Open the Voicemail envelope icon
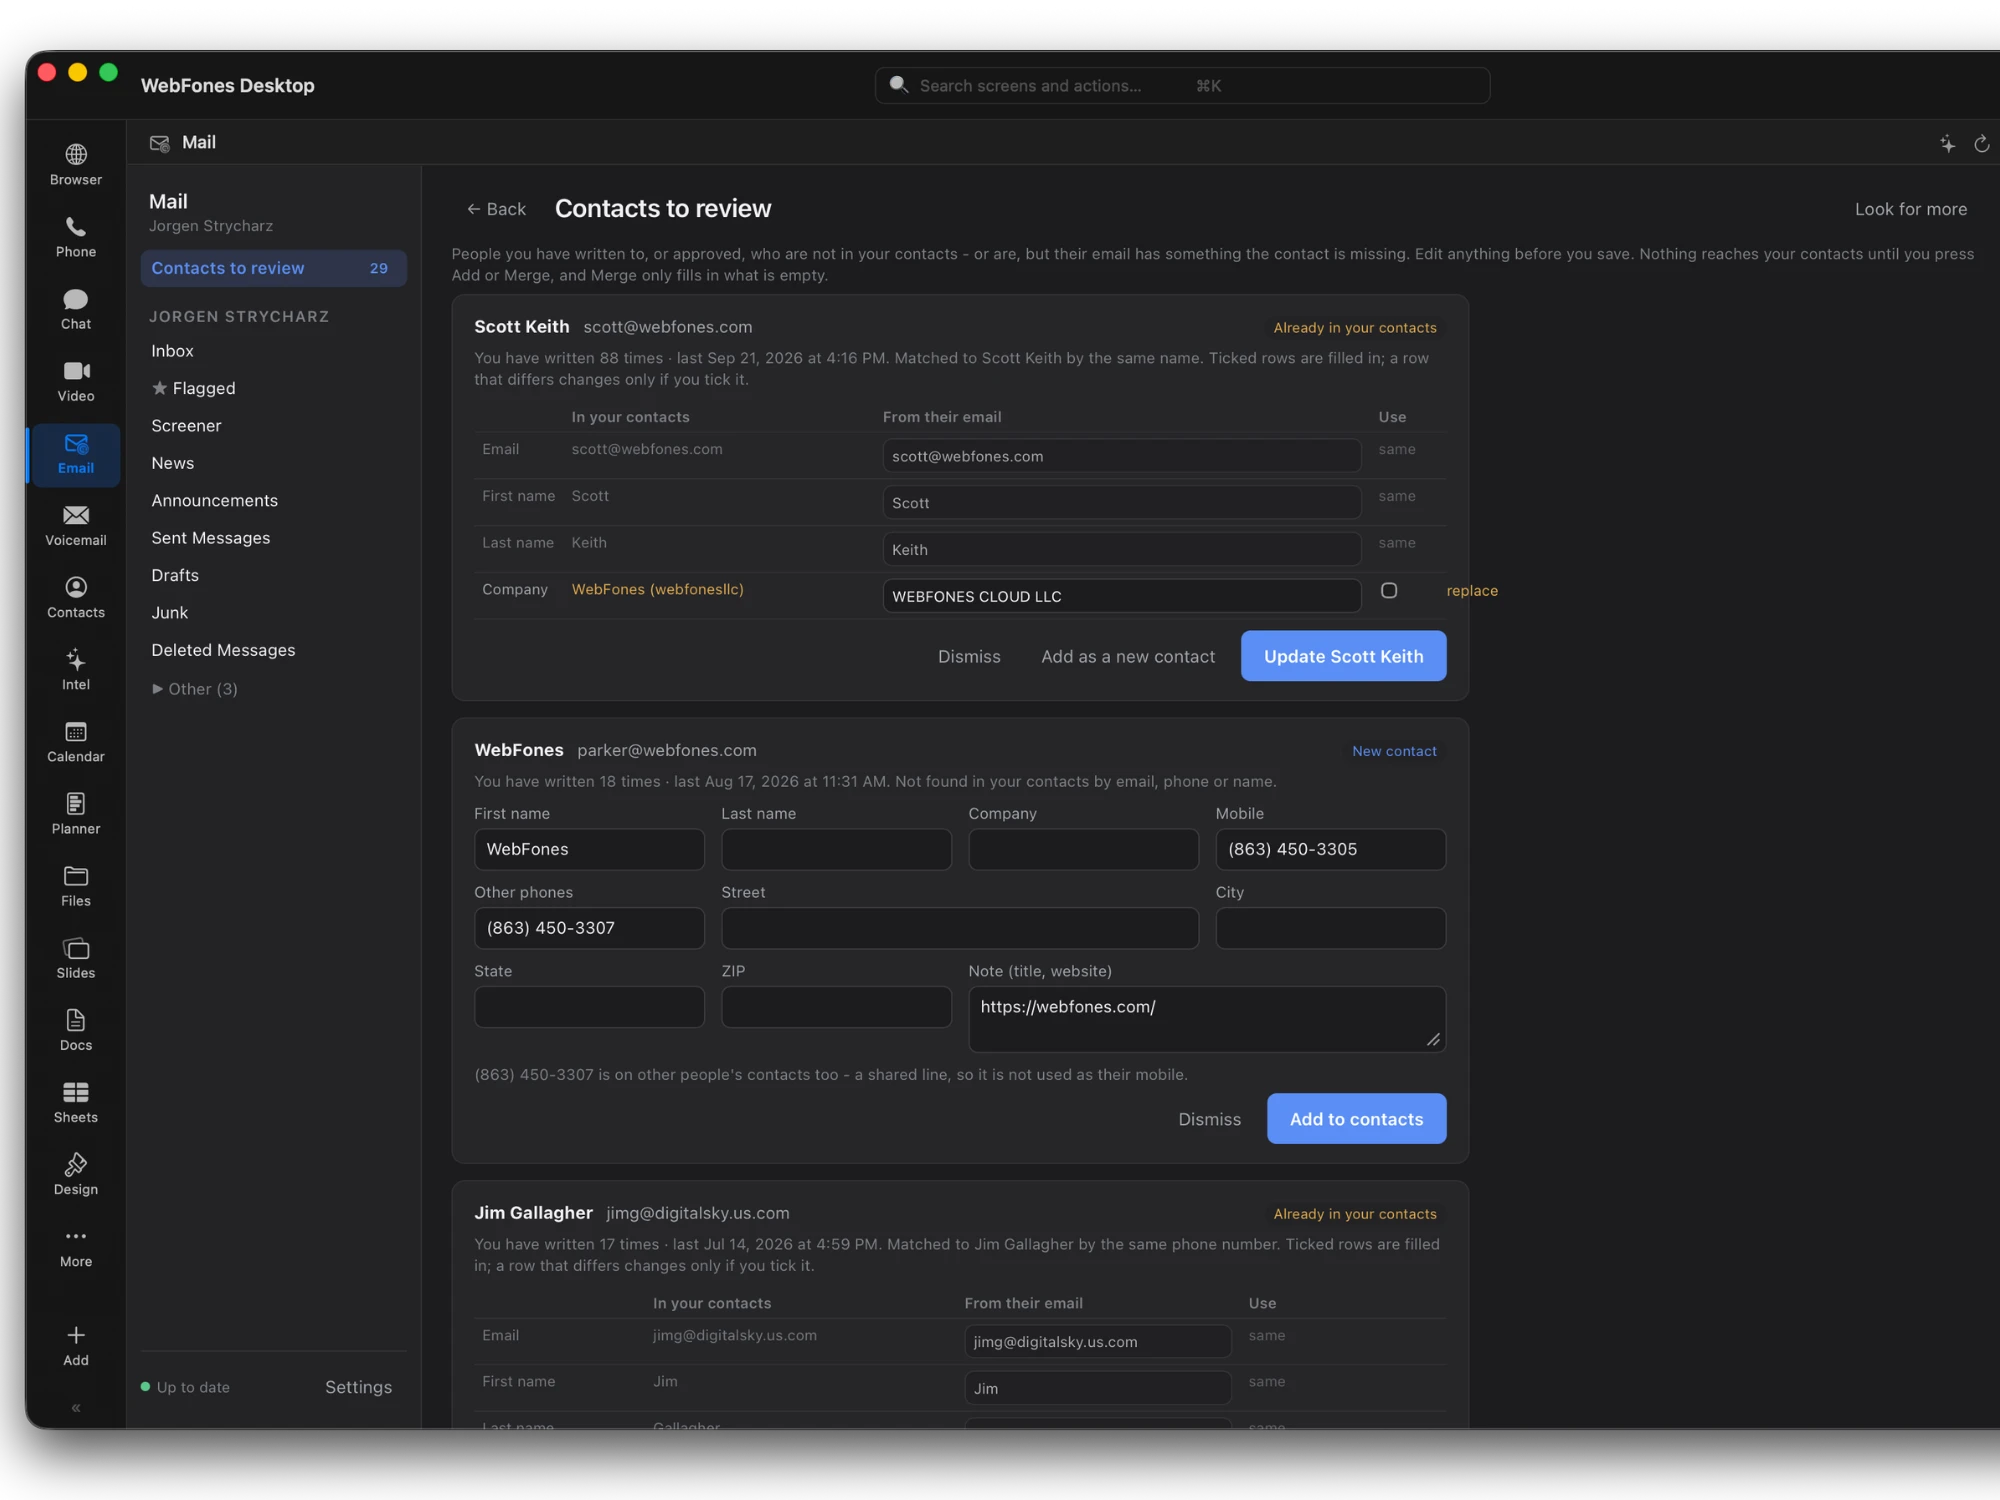The image size is (2000, 1500). tap(76, 515)
